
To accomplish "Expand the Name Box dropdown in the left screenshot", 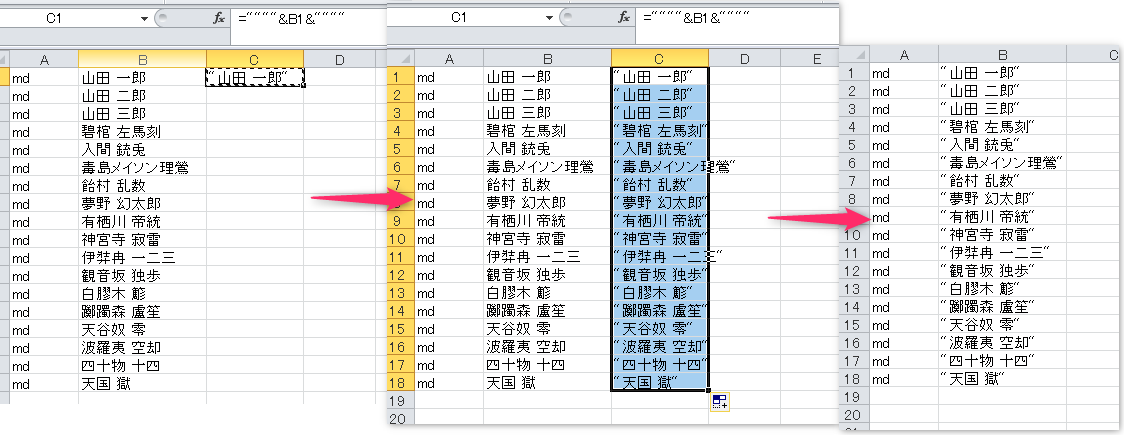I will pos(146,18).
